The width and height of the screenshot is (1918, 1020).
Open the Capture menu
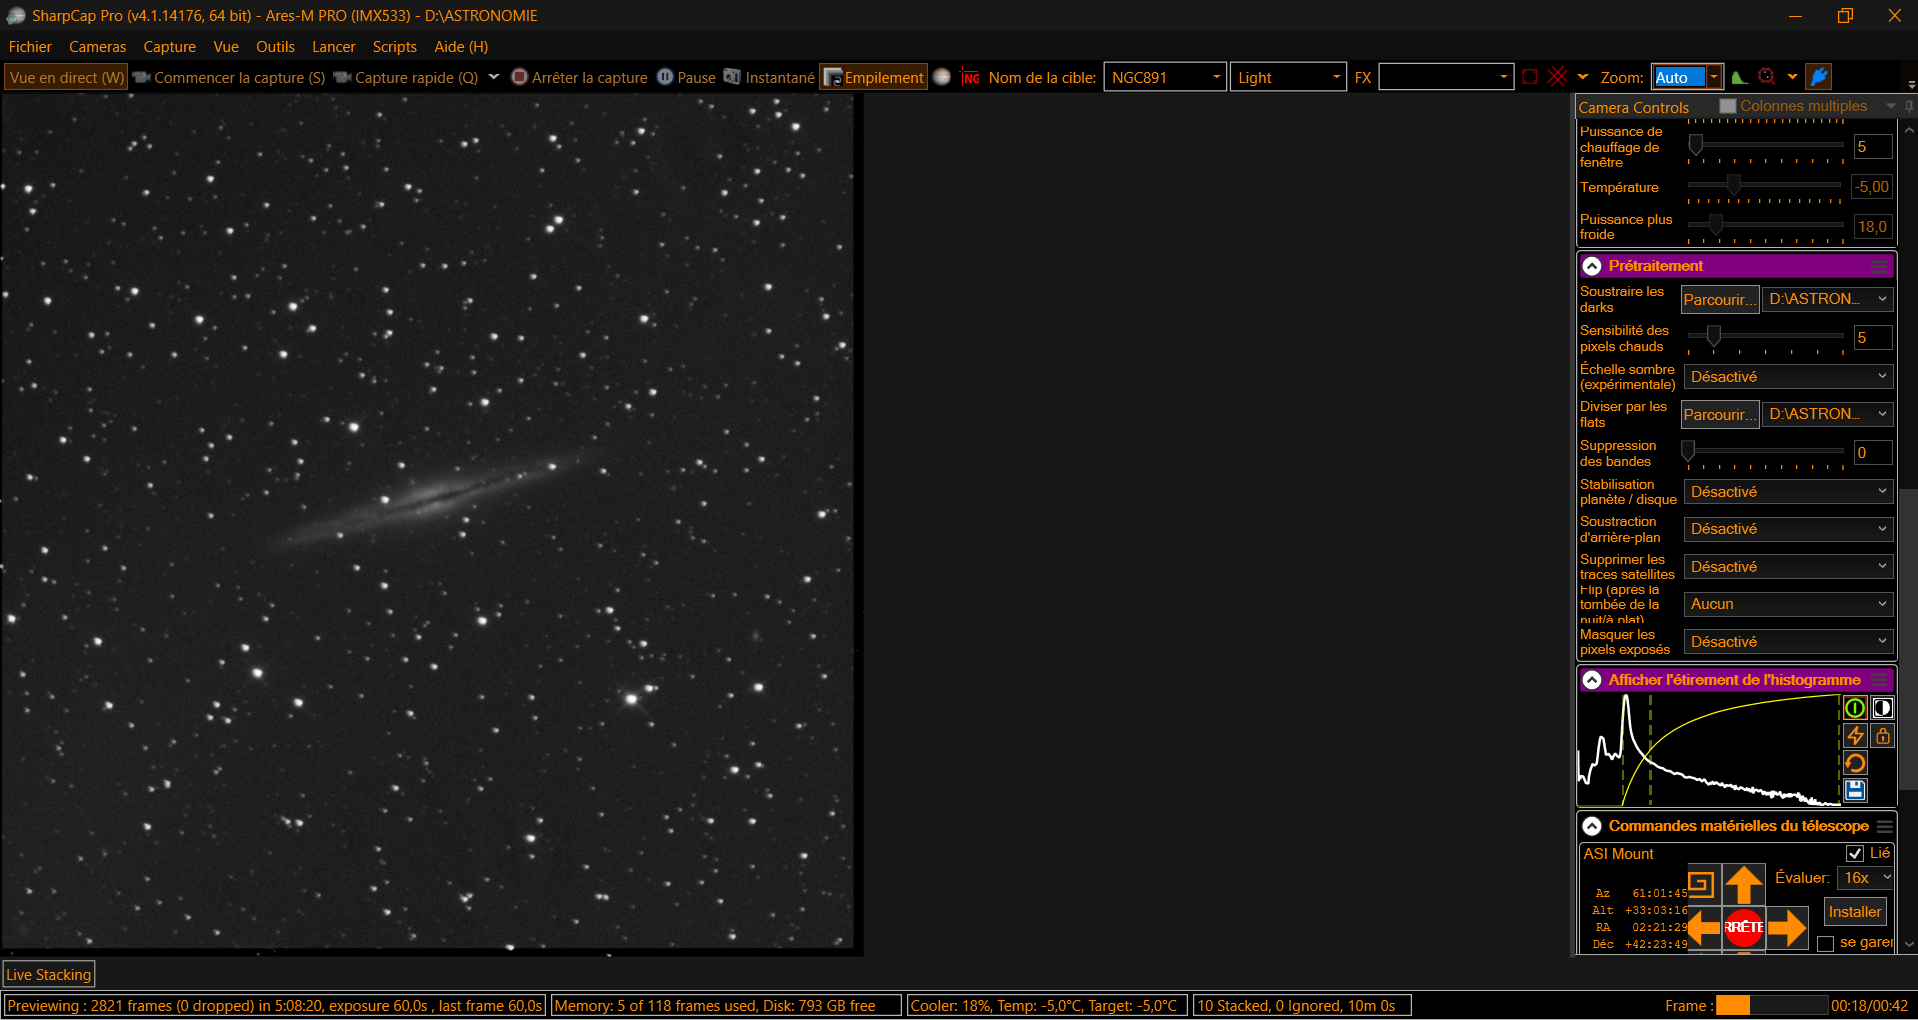(x=170, y=47)
